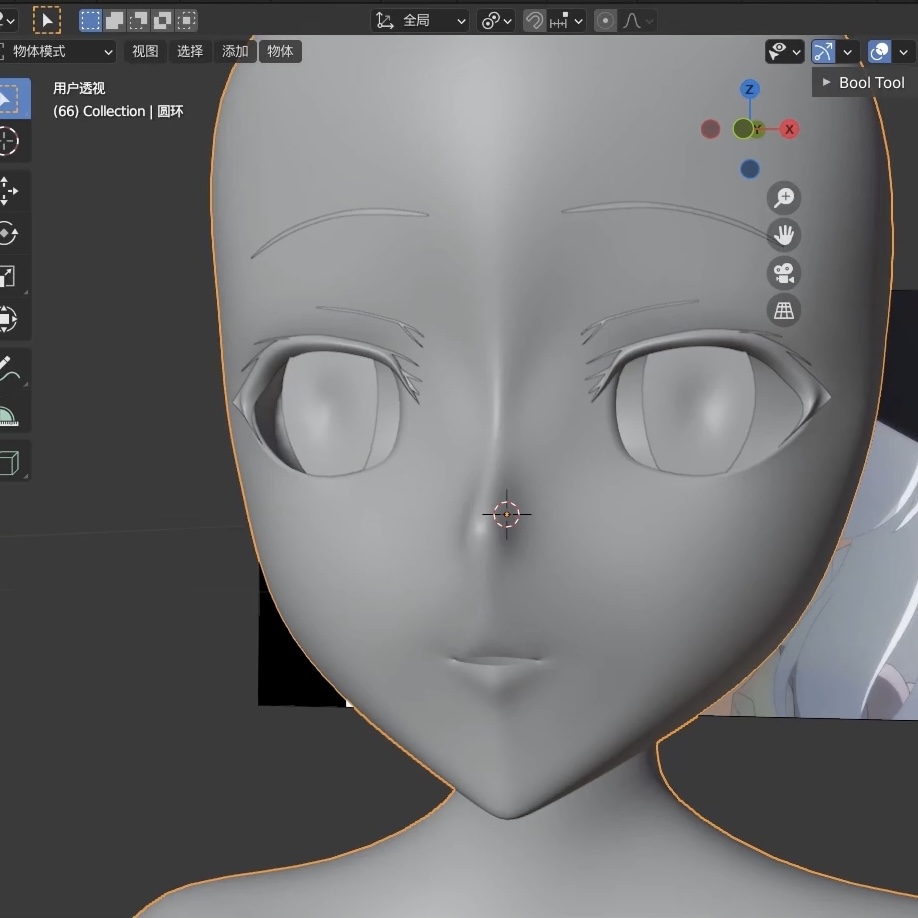The width and height of the screenshot is (918, 918).
Task: Choose the Invert selection mode icon
Action: (x=162, y=20)
